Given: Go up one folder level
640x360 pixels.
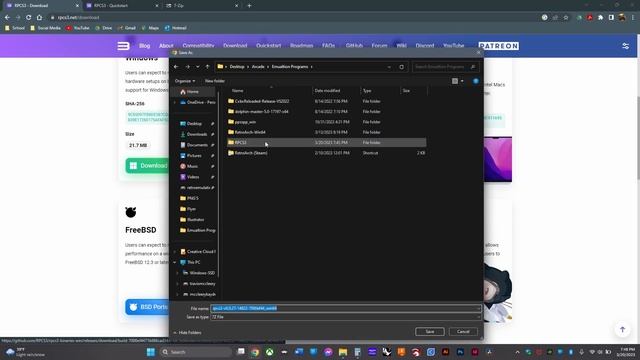Looking at the screenshot, I should [207, 67].
